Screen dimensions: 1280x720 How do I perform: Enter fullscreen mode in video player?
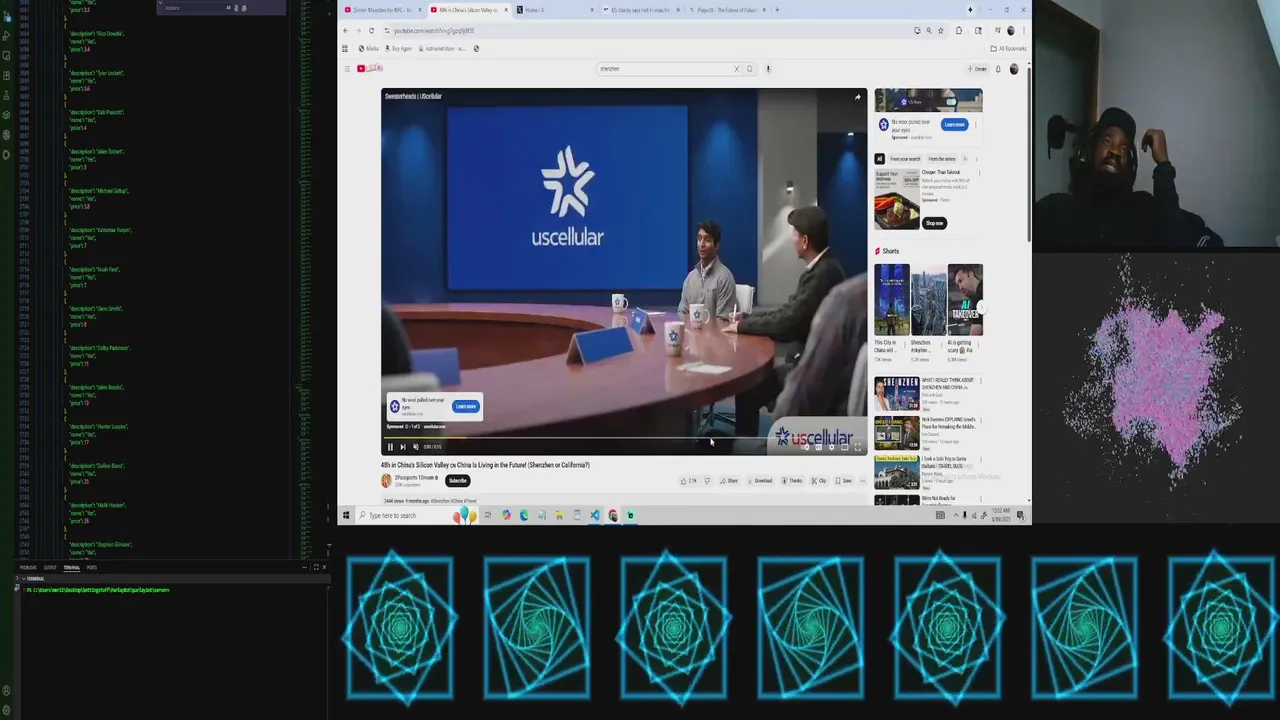857,447
